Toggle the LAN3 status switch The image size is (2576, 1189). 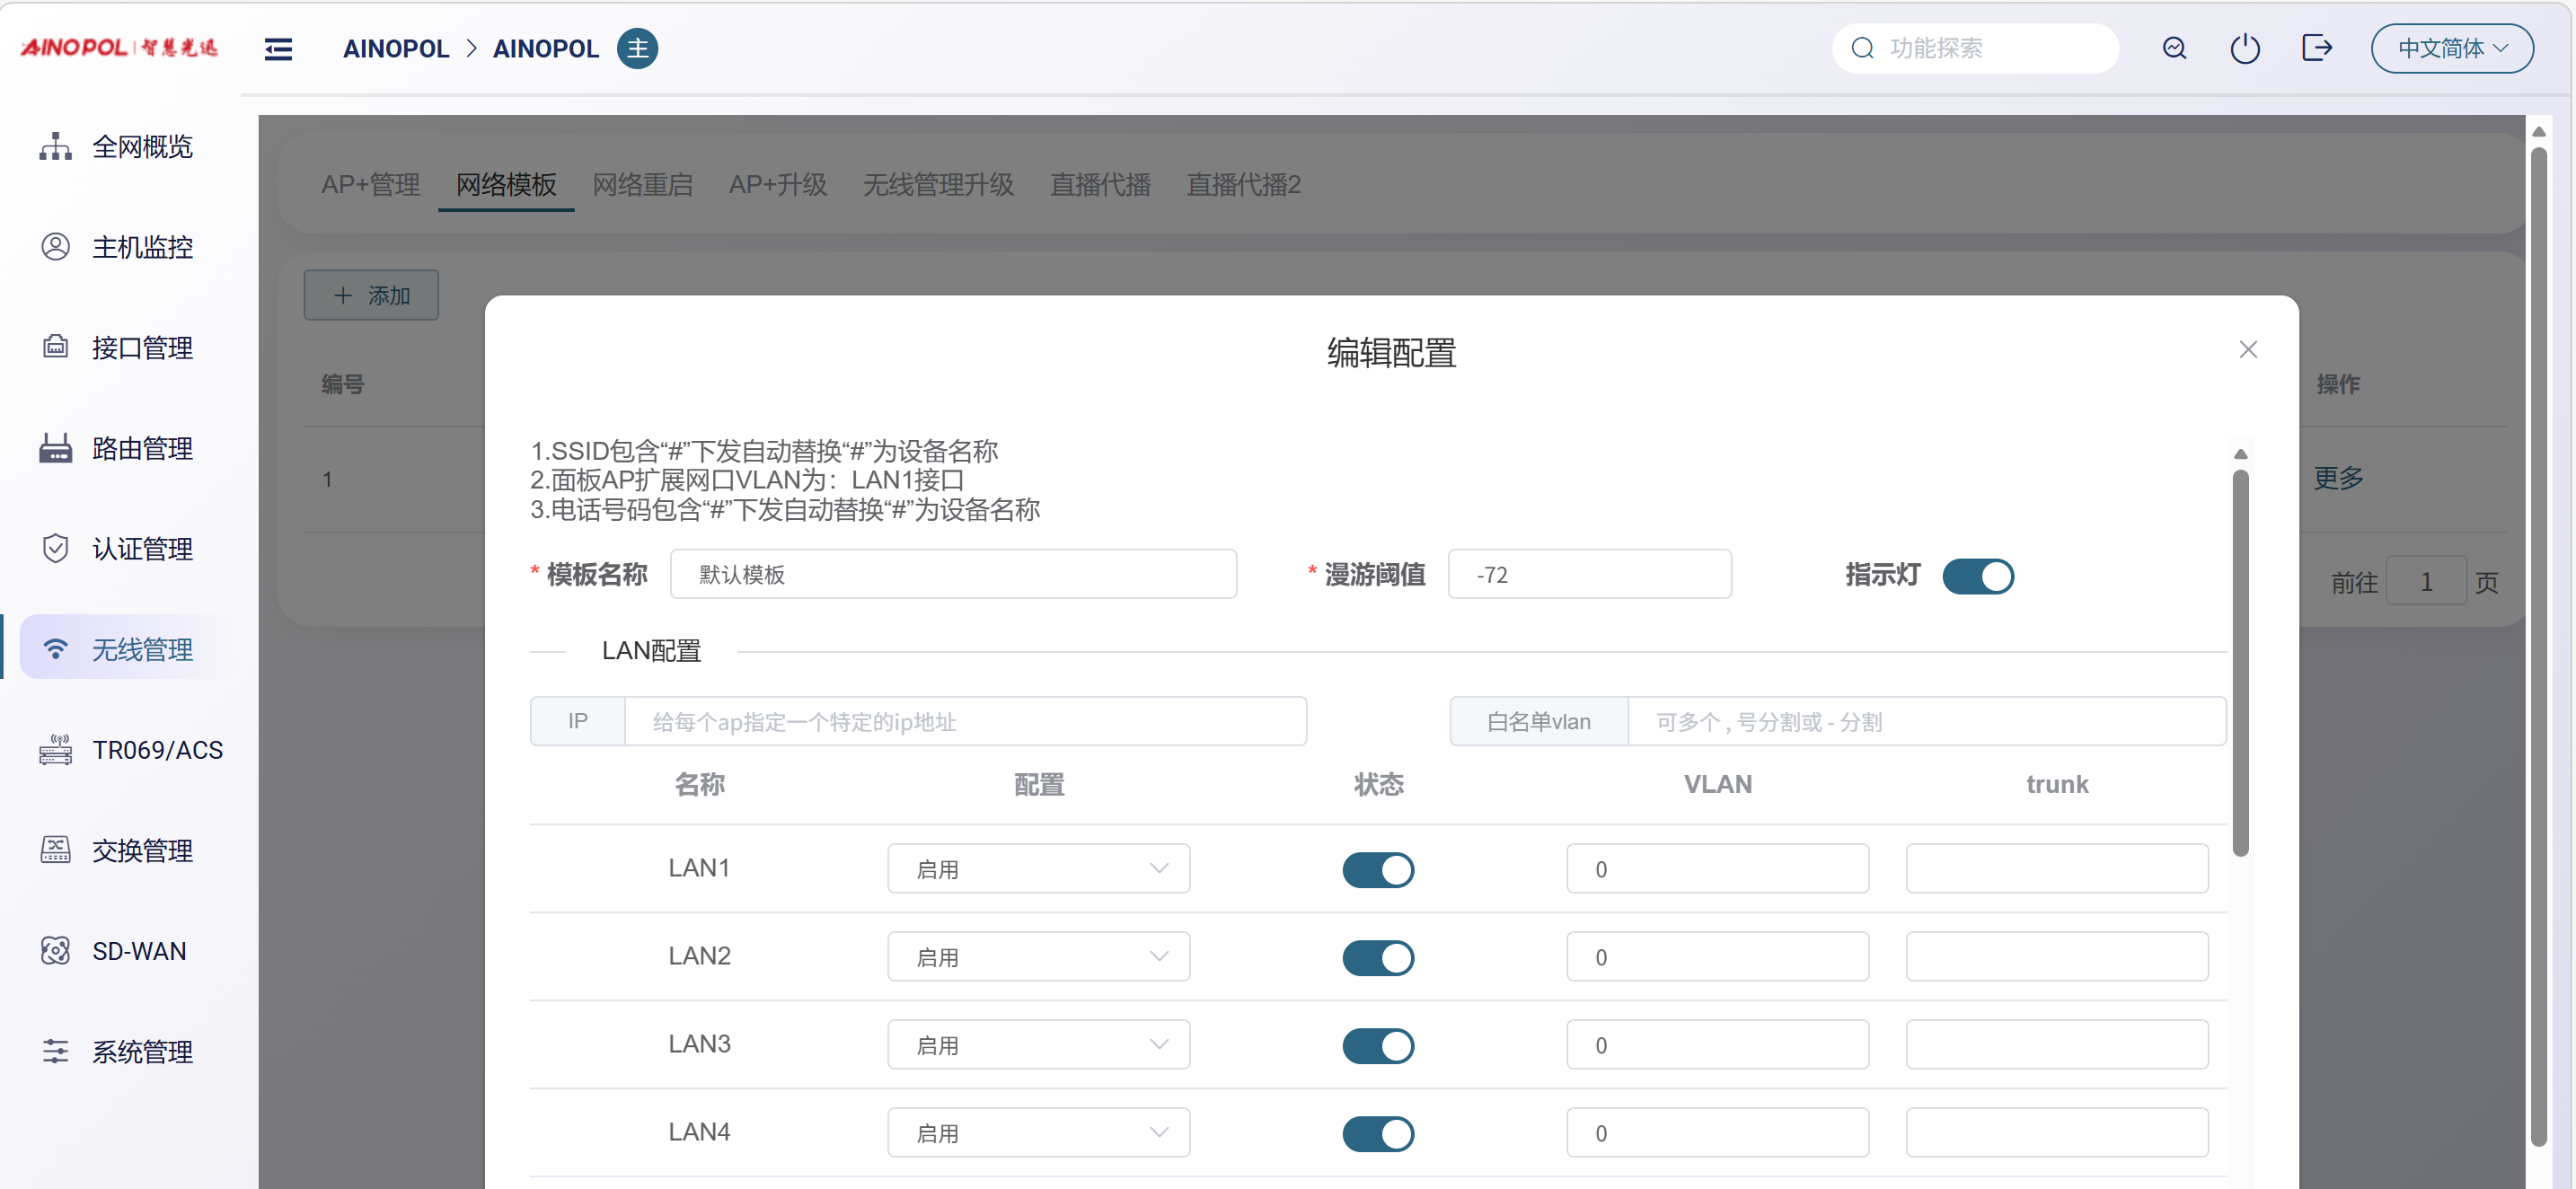[1377, 1045]
